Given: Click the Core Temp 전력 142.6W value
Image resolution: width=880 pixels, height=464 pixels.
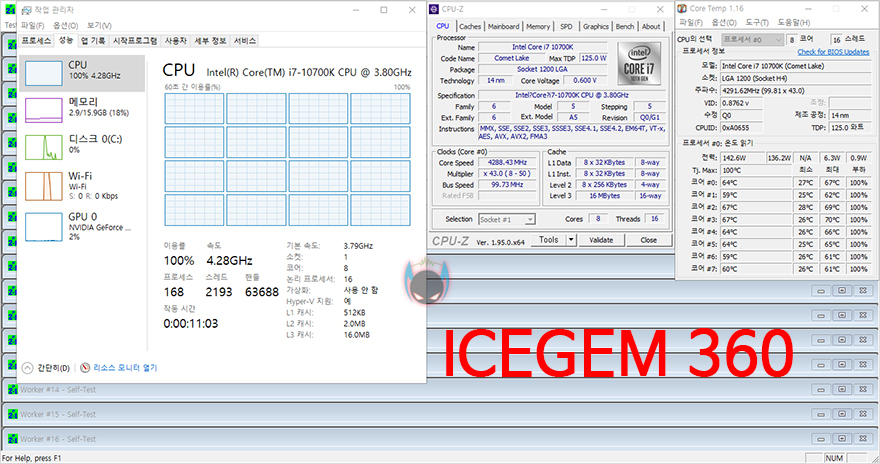Looking at the screenshot, I should (742, 158).
